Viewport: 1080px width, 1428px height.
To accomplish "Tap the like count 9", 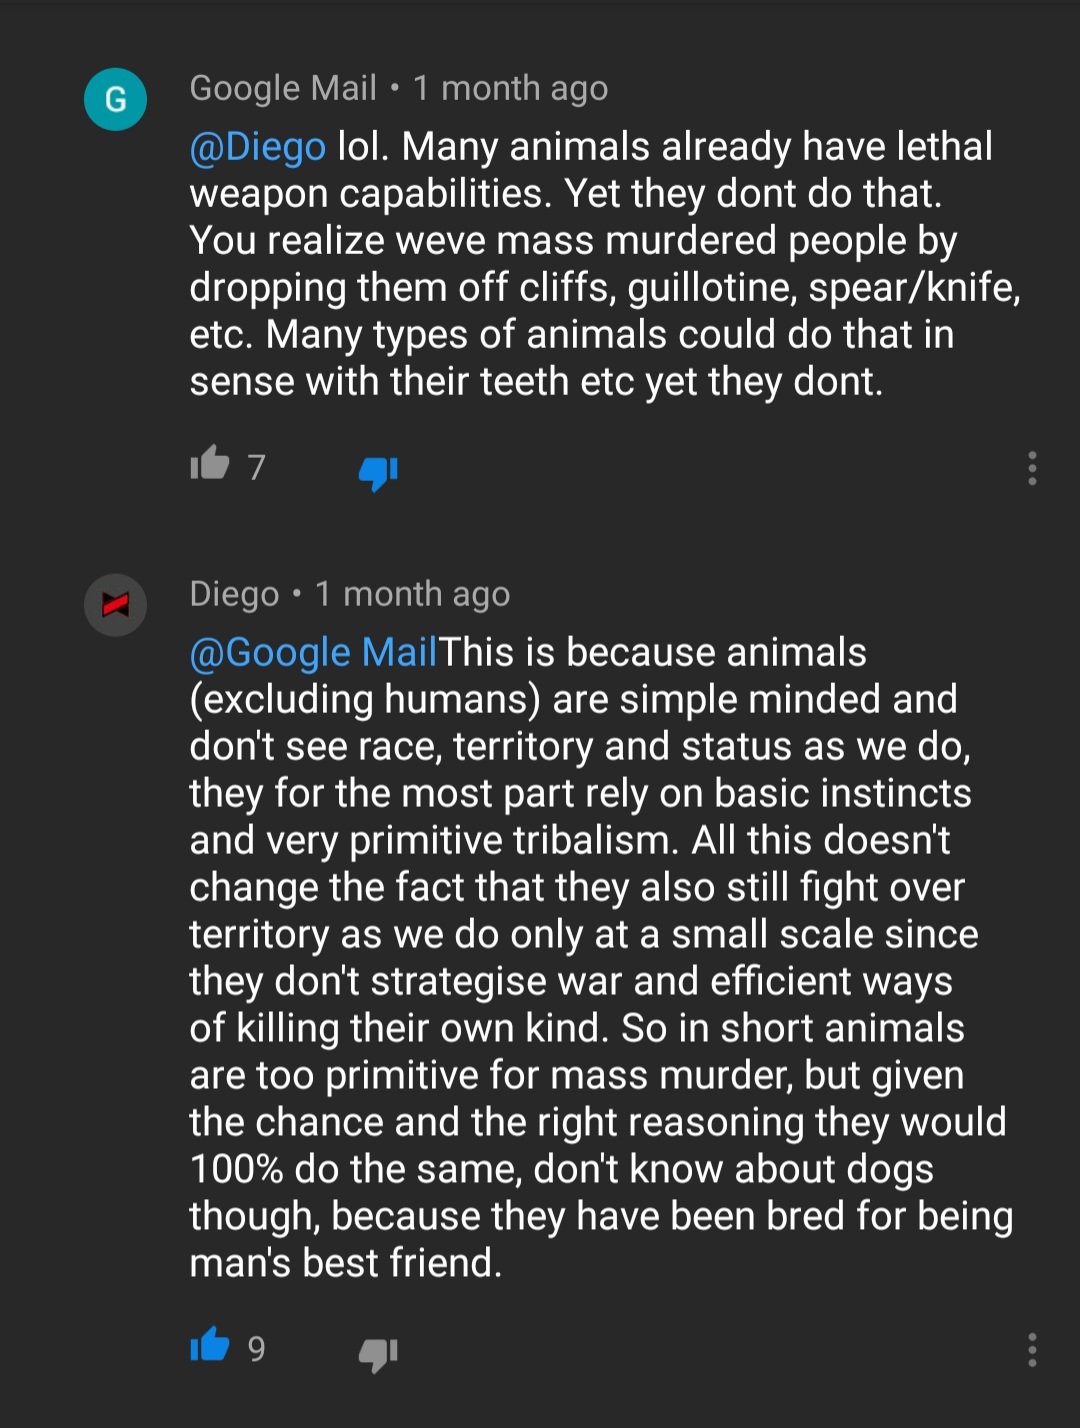I will pos(257,1349).
